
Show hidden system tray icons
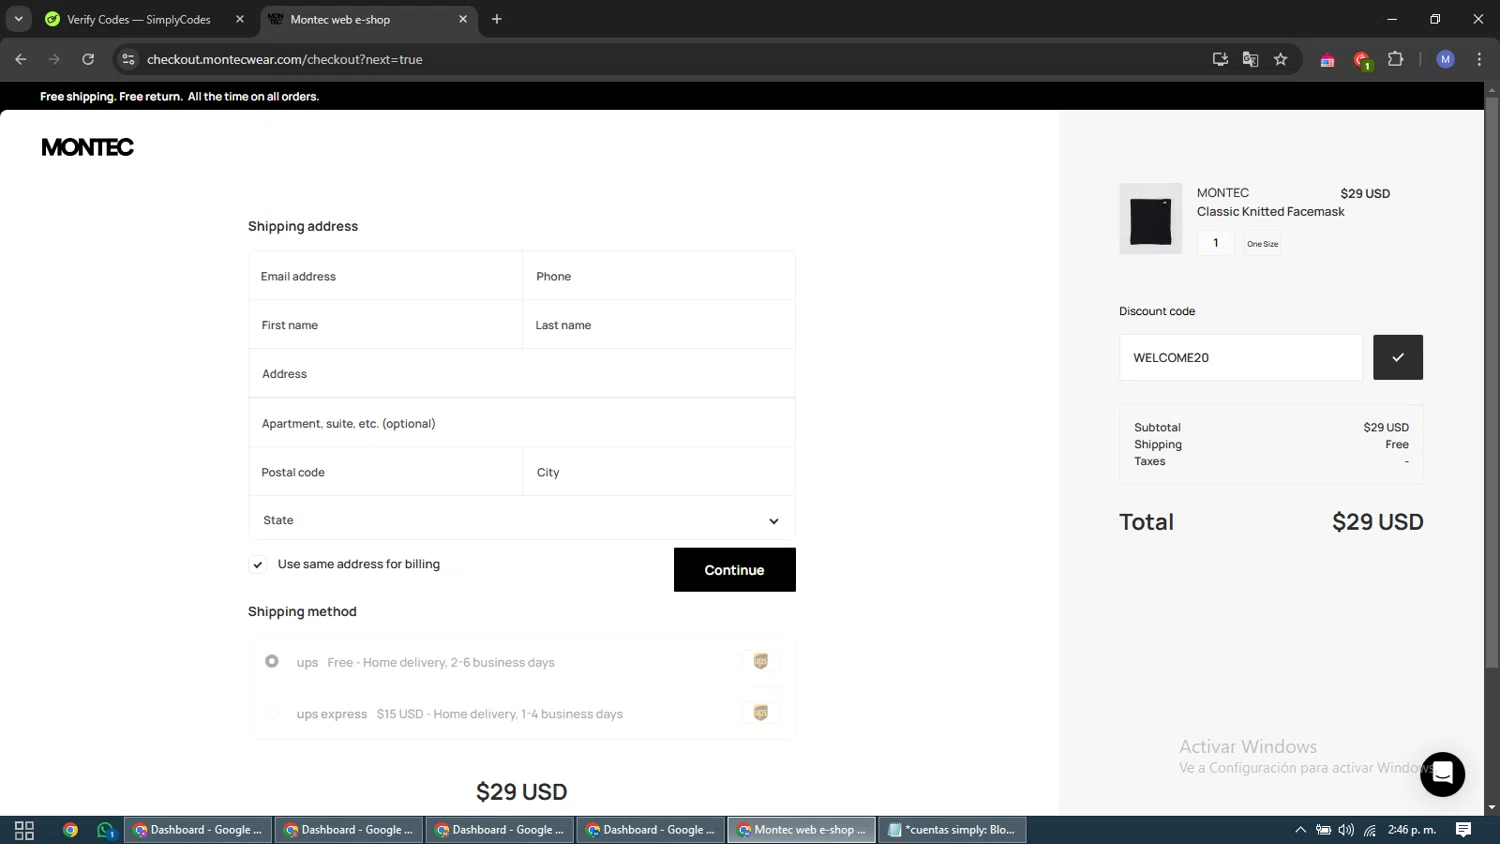[1300, 830]
